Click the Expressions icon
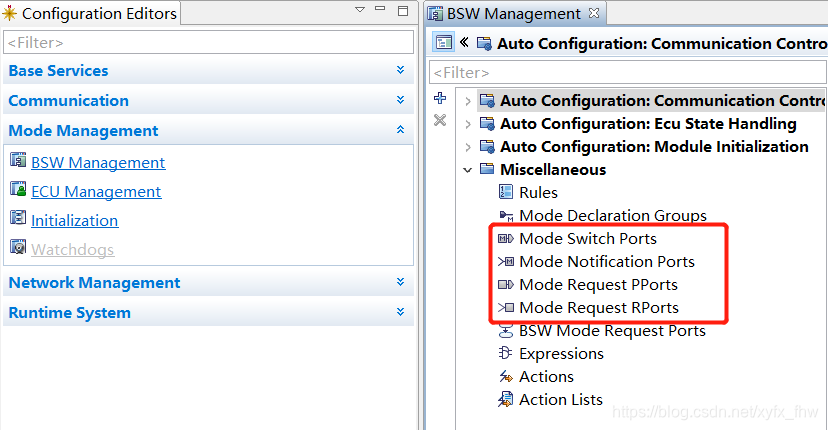 [505, 353]
